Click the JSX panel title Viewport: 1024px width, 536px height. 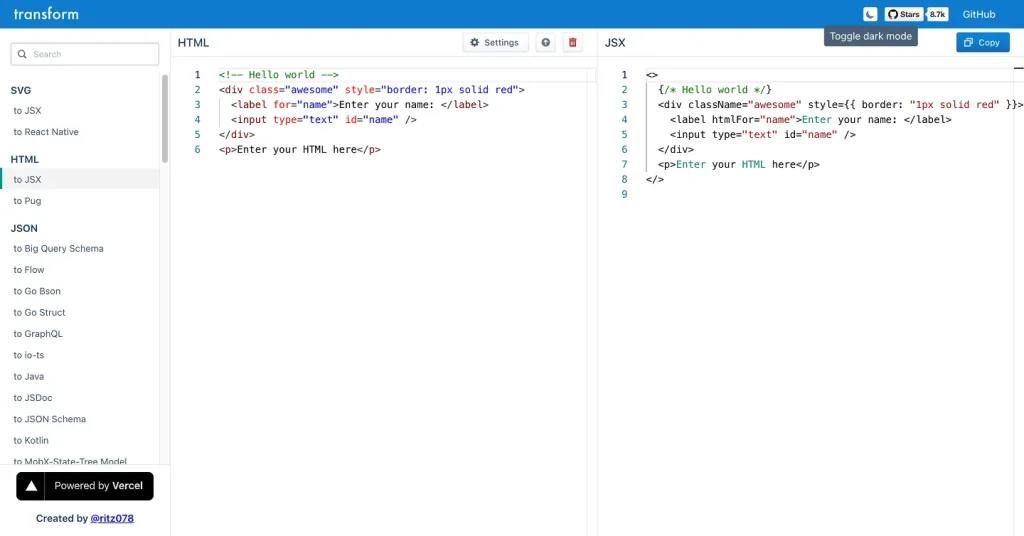click(x=615, y=42)
